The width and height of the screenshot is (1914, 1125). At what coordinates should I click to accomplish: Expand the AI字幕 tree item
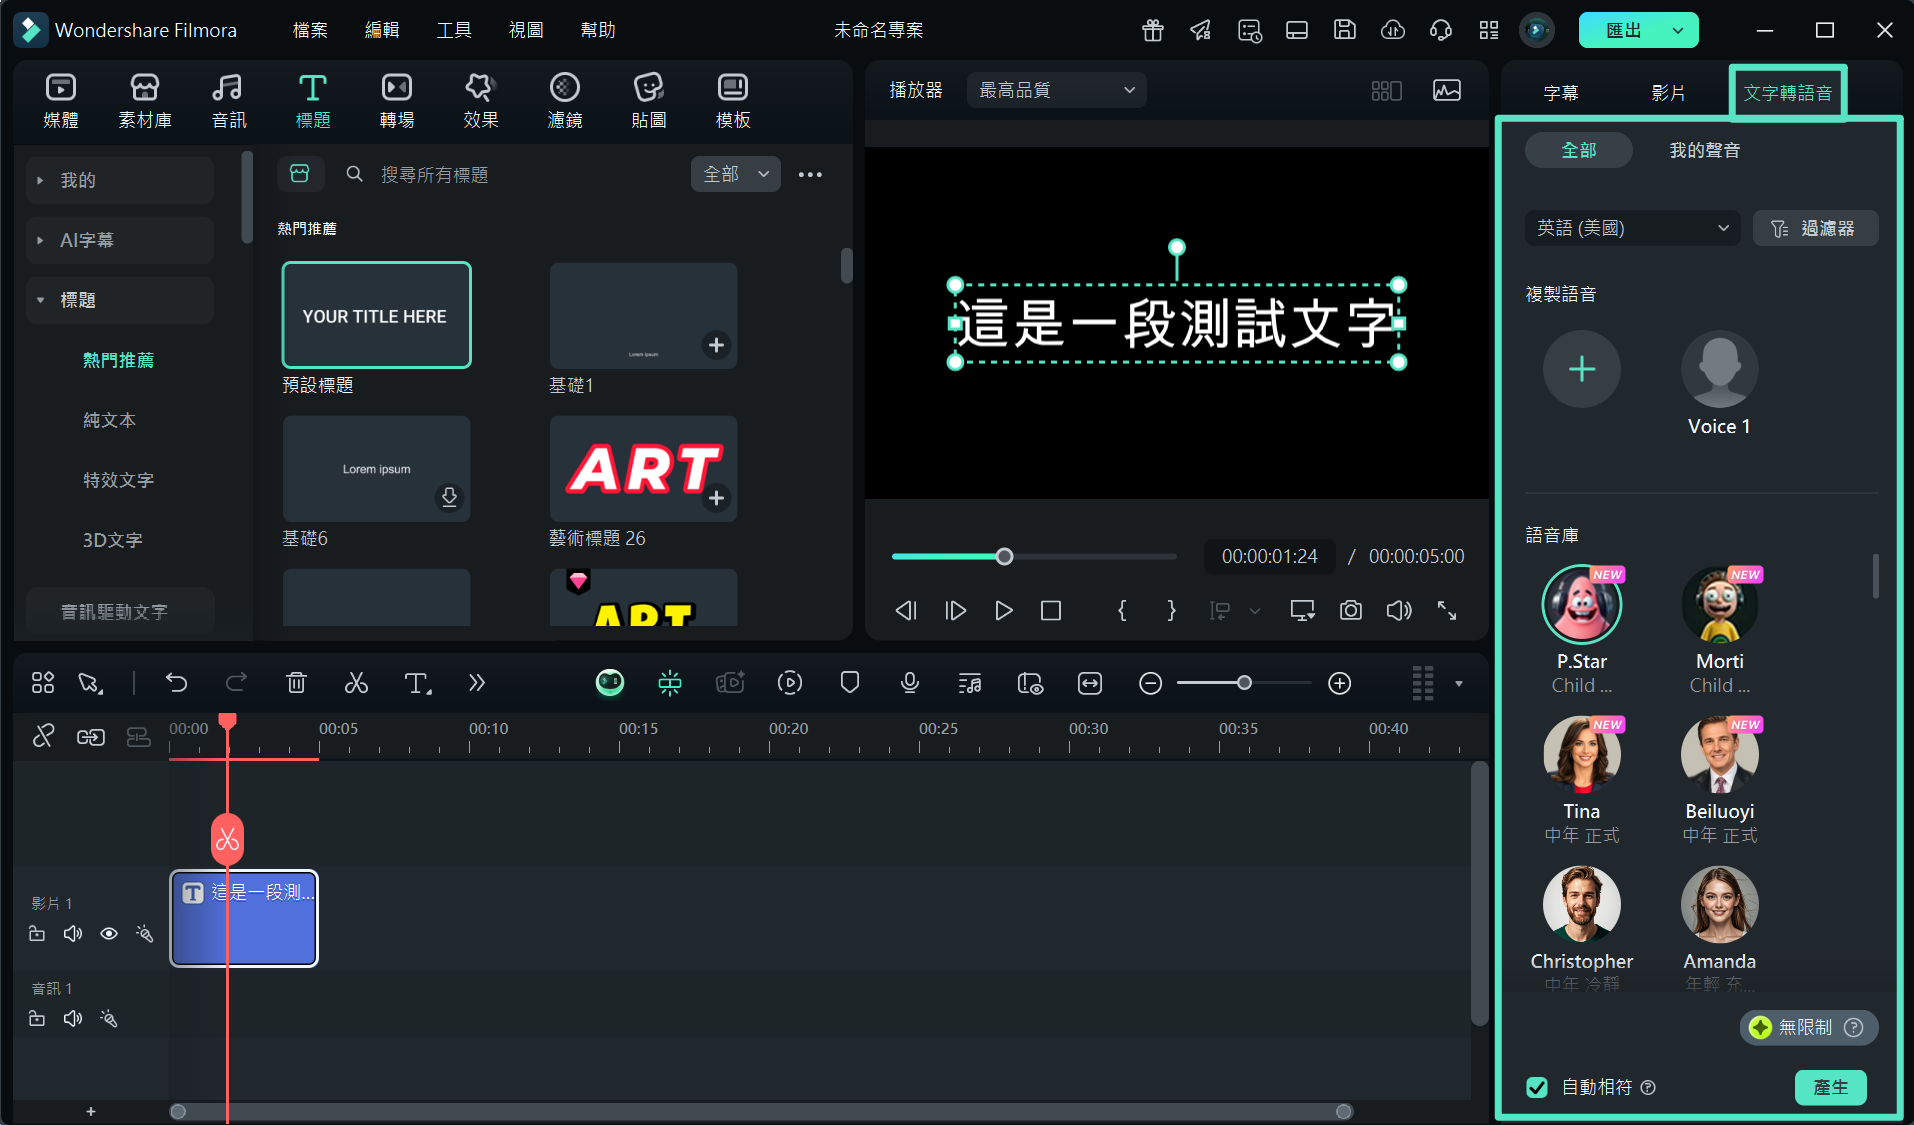119,240
